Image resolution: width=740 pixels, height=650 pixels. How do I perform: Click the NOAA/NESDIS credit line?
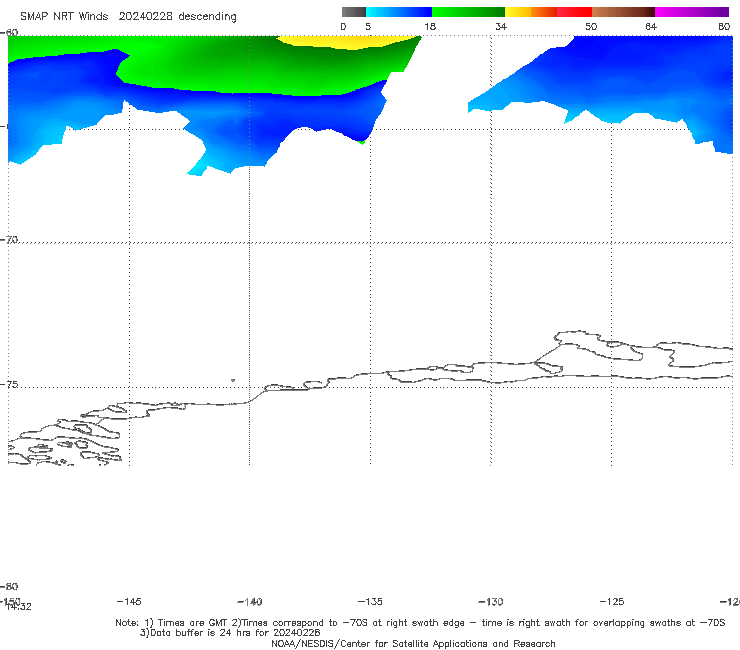(413, 643)
